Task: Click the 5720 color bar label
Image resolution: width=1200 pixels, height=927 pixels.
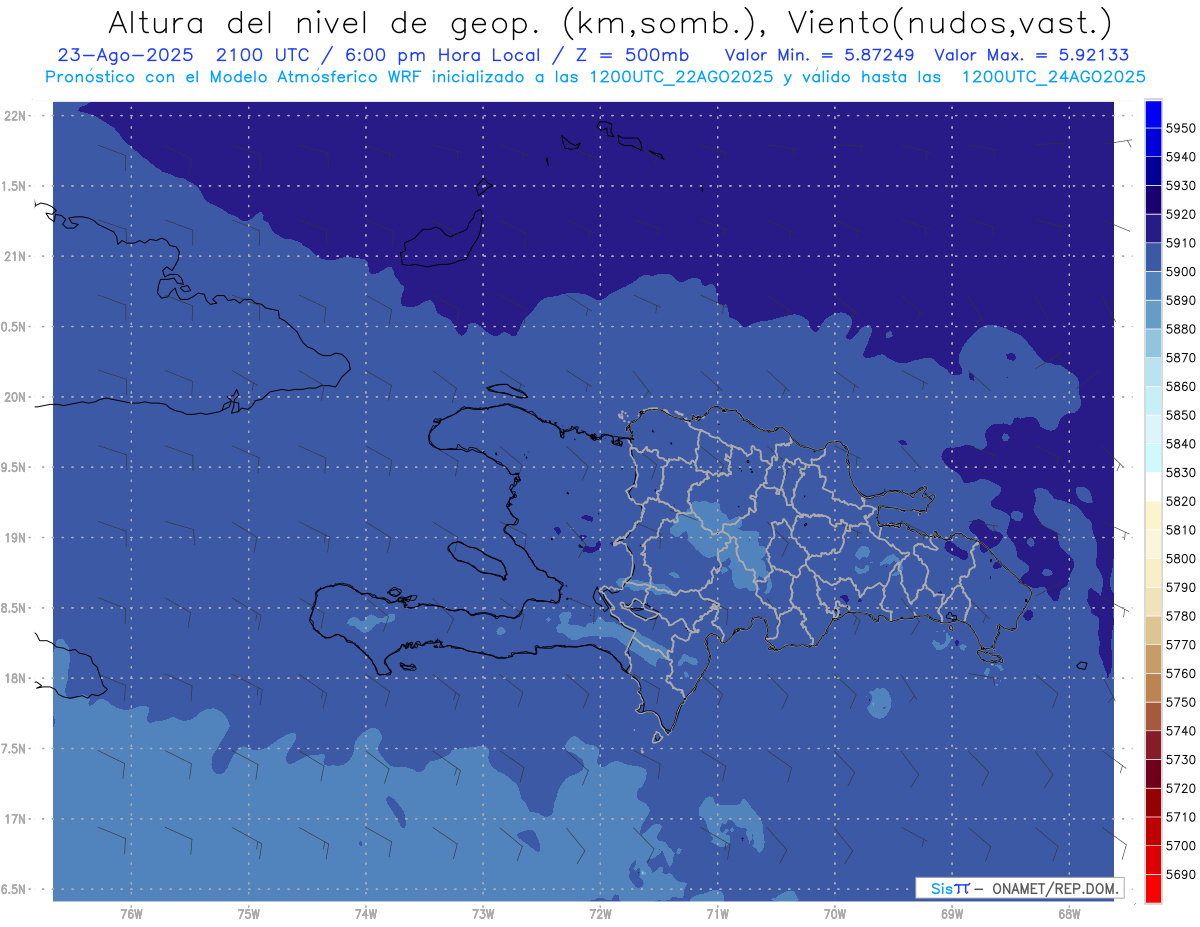Action: pos(1180,788)
